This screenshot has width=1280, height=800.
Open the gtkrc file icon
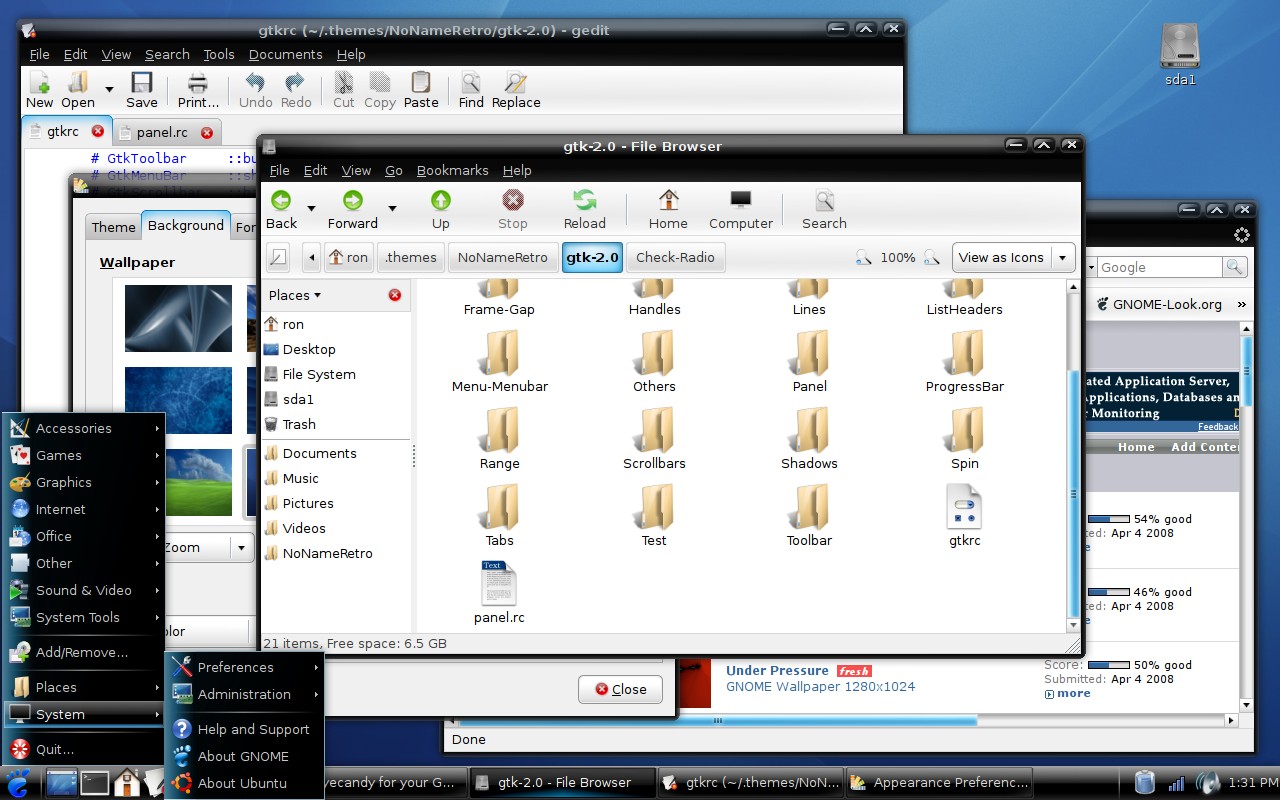pyautogui.click(x=964, y=506)
